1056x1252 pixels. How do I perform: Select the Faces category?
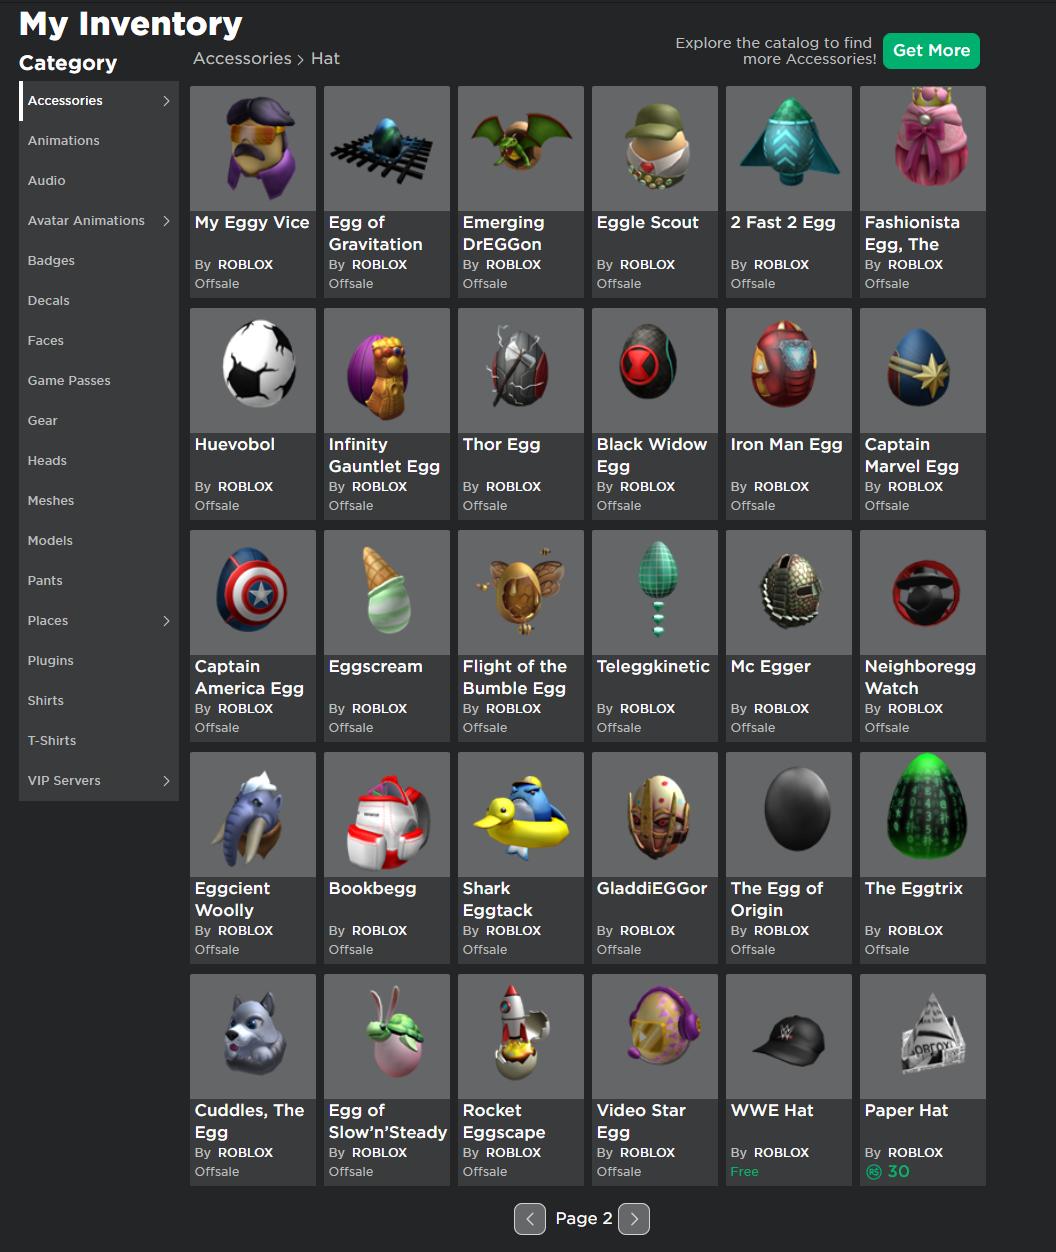(99, 341)
